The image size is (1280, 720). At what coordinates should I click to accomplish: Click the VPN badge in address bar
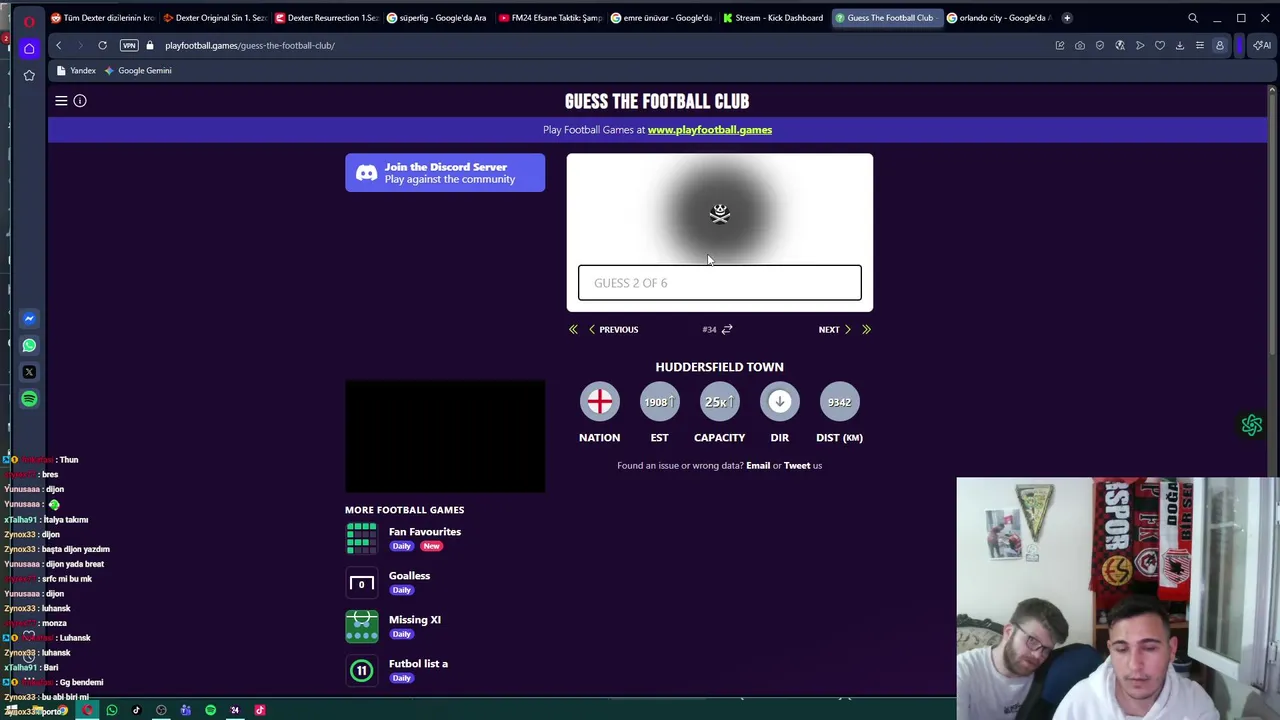point(129,45)
